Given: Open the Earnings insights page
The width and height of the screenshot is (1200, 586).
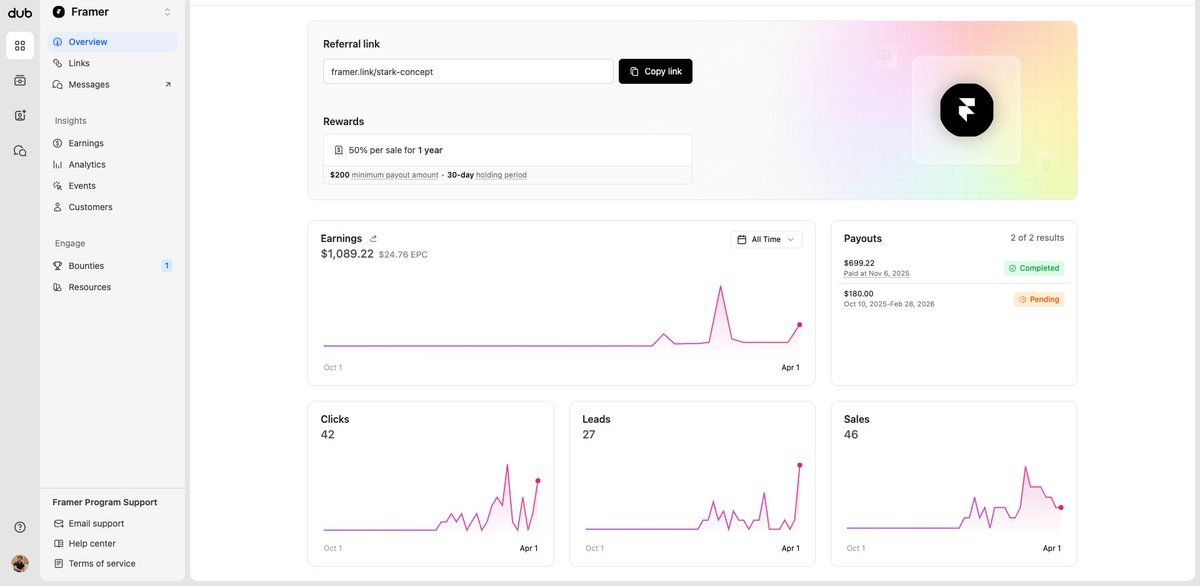Looking at the screenshot, I should pyautogui.click(x=112, y=143).
